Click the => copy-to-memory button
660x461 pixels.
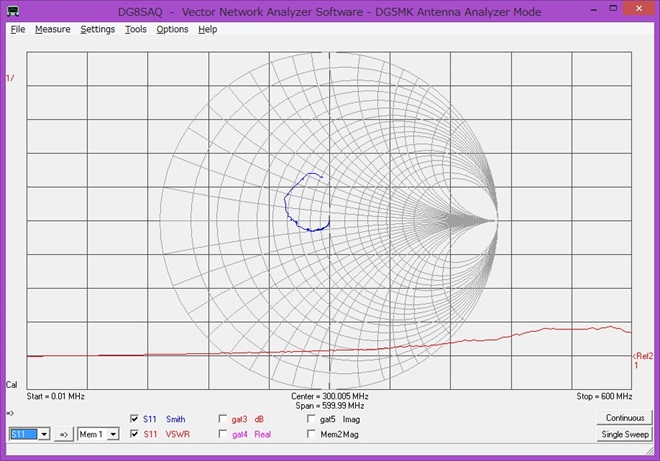pyautogui.click(x=64, y=434)
